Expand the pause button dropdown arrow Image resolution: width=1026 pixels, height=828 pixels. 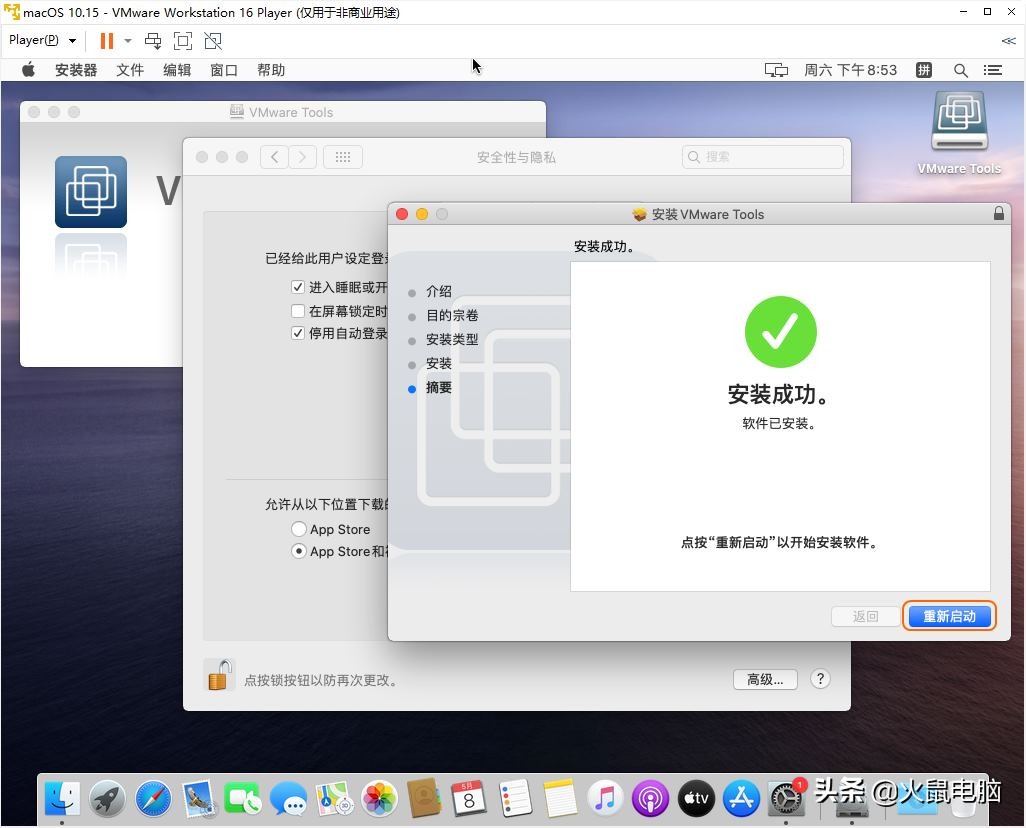click(127, 41)
